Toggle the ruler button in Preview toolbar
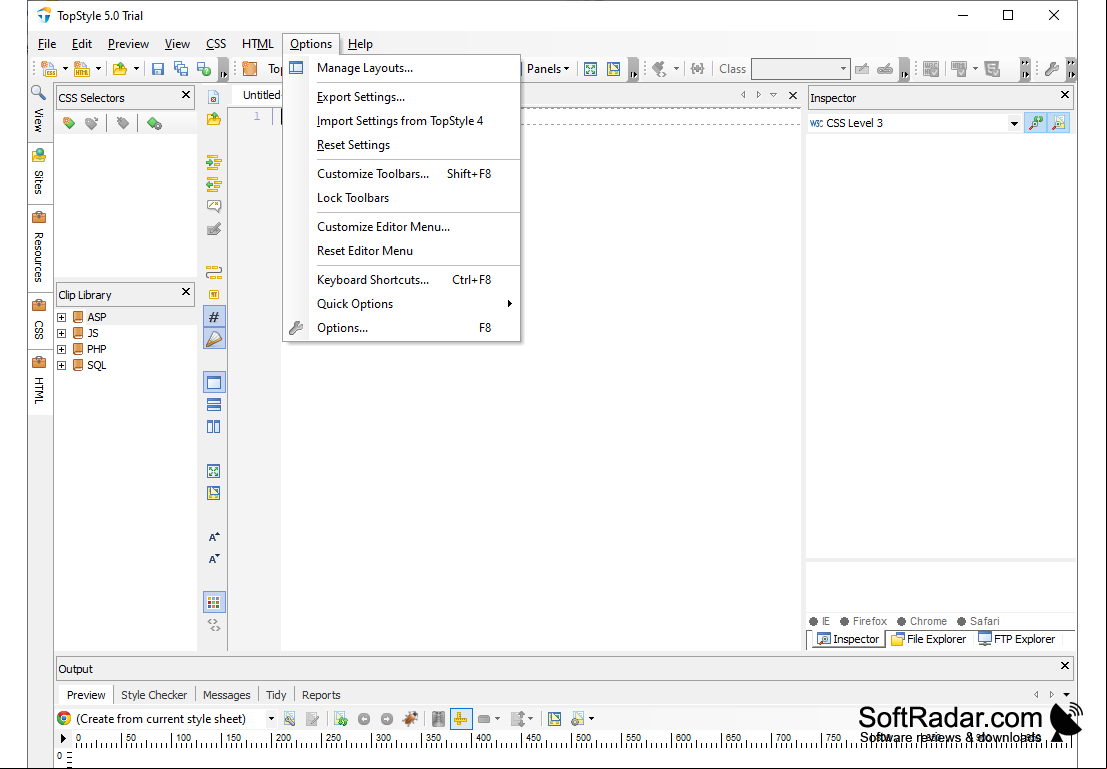The image size is (1107, 769). click(461, 719)
